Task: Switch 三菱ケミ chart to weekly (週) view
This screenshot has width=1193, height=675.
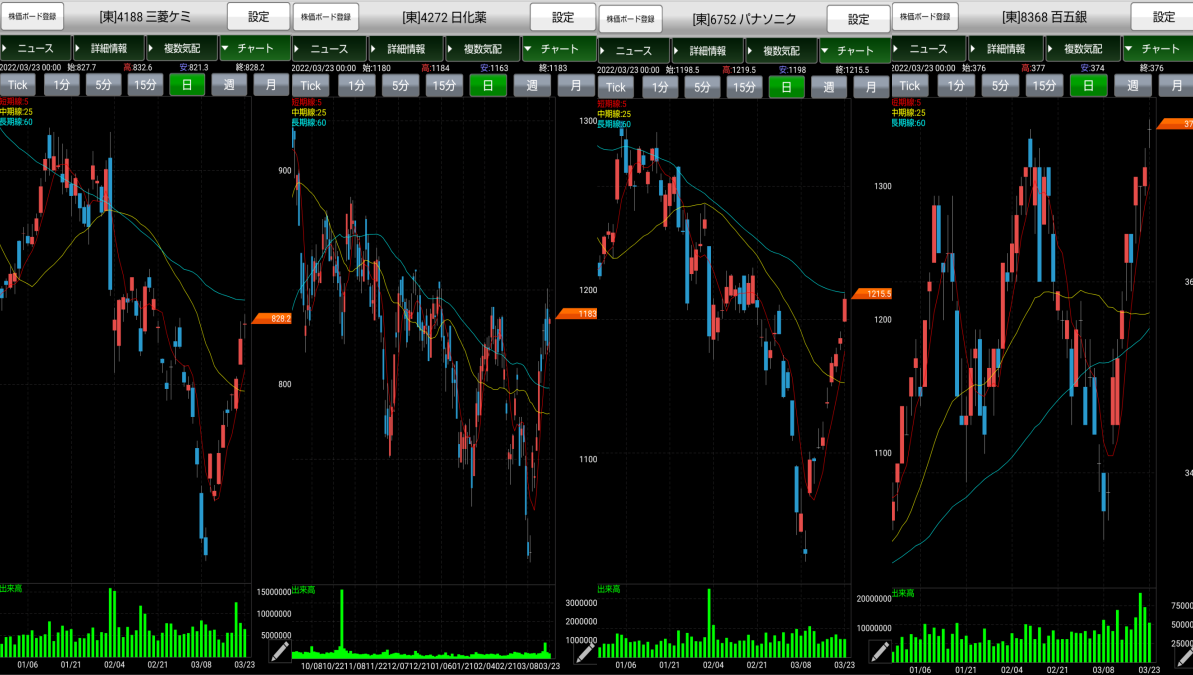Action: click(x=229, y=85)
